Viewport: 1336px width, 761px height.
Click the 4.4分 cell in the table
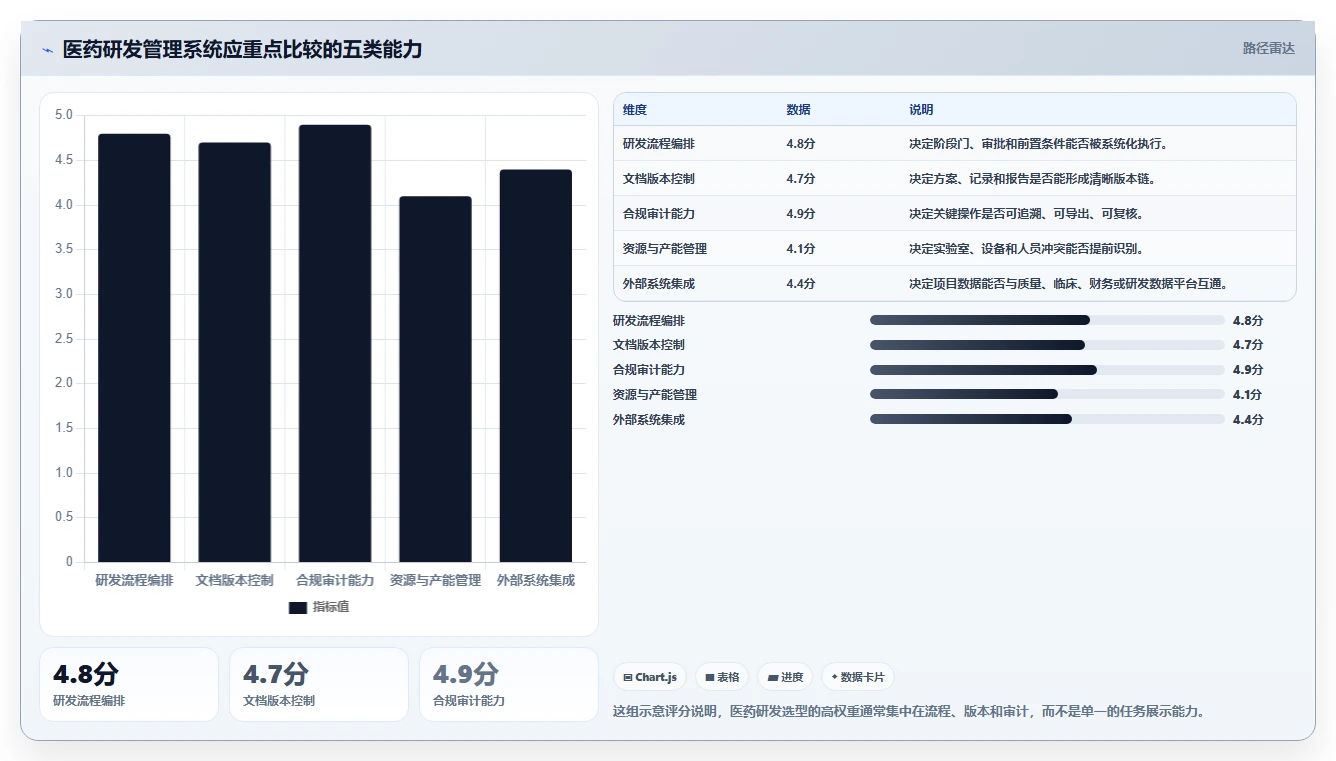[x=800, y=284]
